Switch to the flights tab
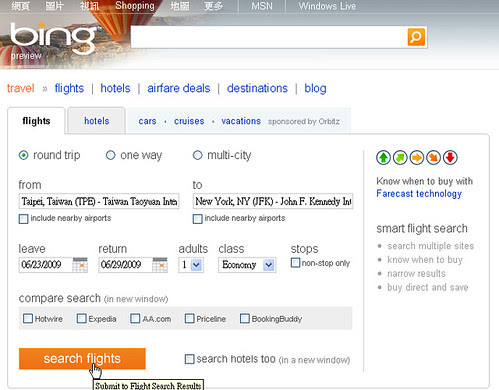The image size is (499, 390). click(x=36, y=121)
